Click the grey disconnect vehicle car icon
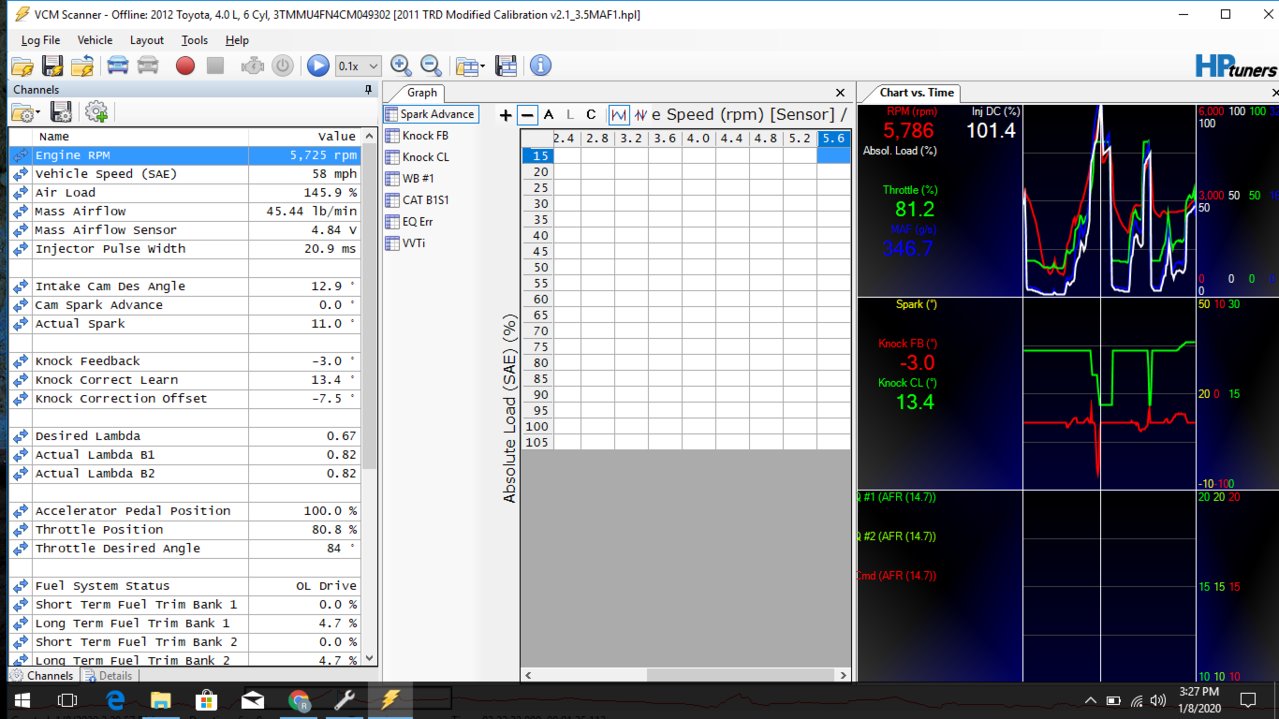The height and width of the screenshot is (719, 1279). pyautogui.click(x=148, y=66)
